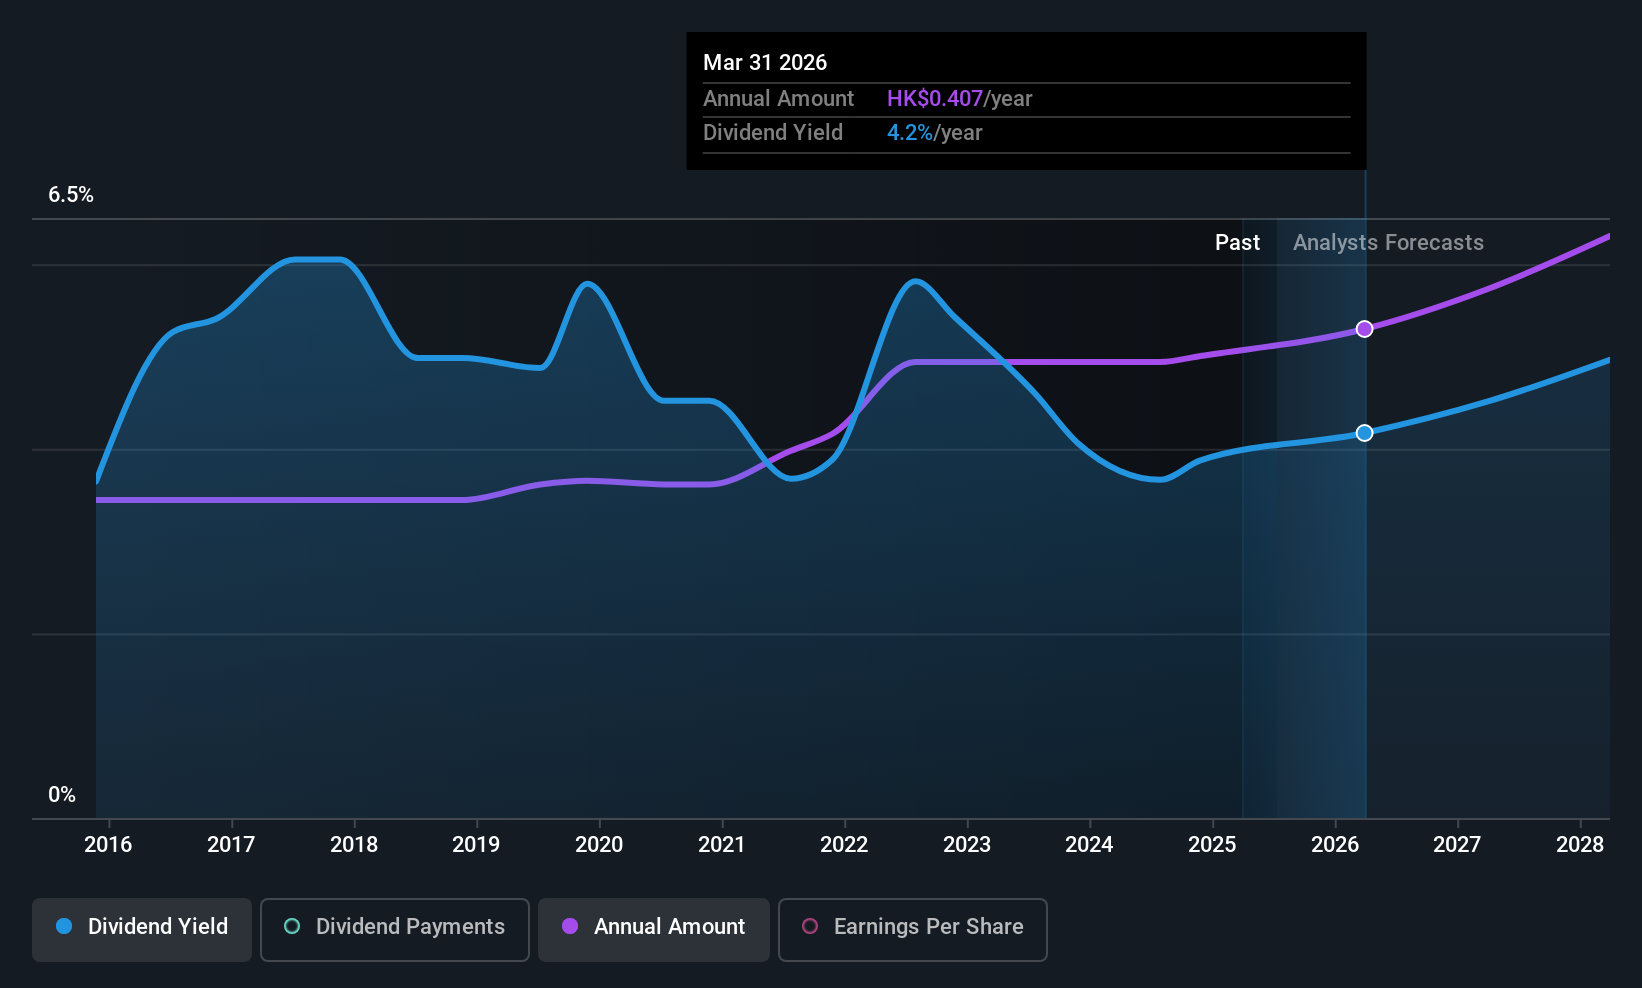Click the 2023 x-axis label
This screenshot has width=1642, height=988.
click(x=967, y=845)
